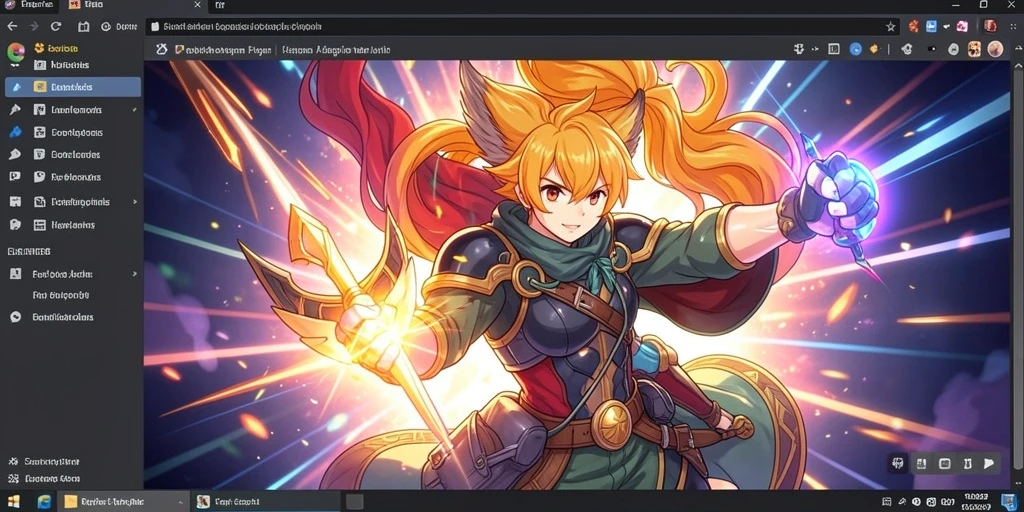Open the sidebar row with the play-box icon

[72, 177]
